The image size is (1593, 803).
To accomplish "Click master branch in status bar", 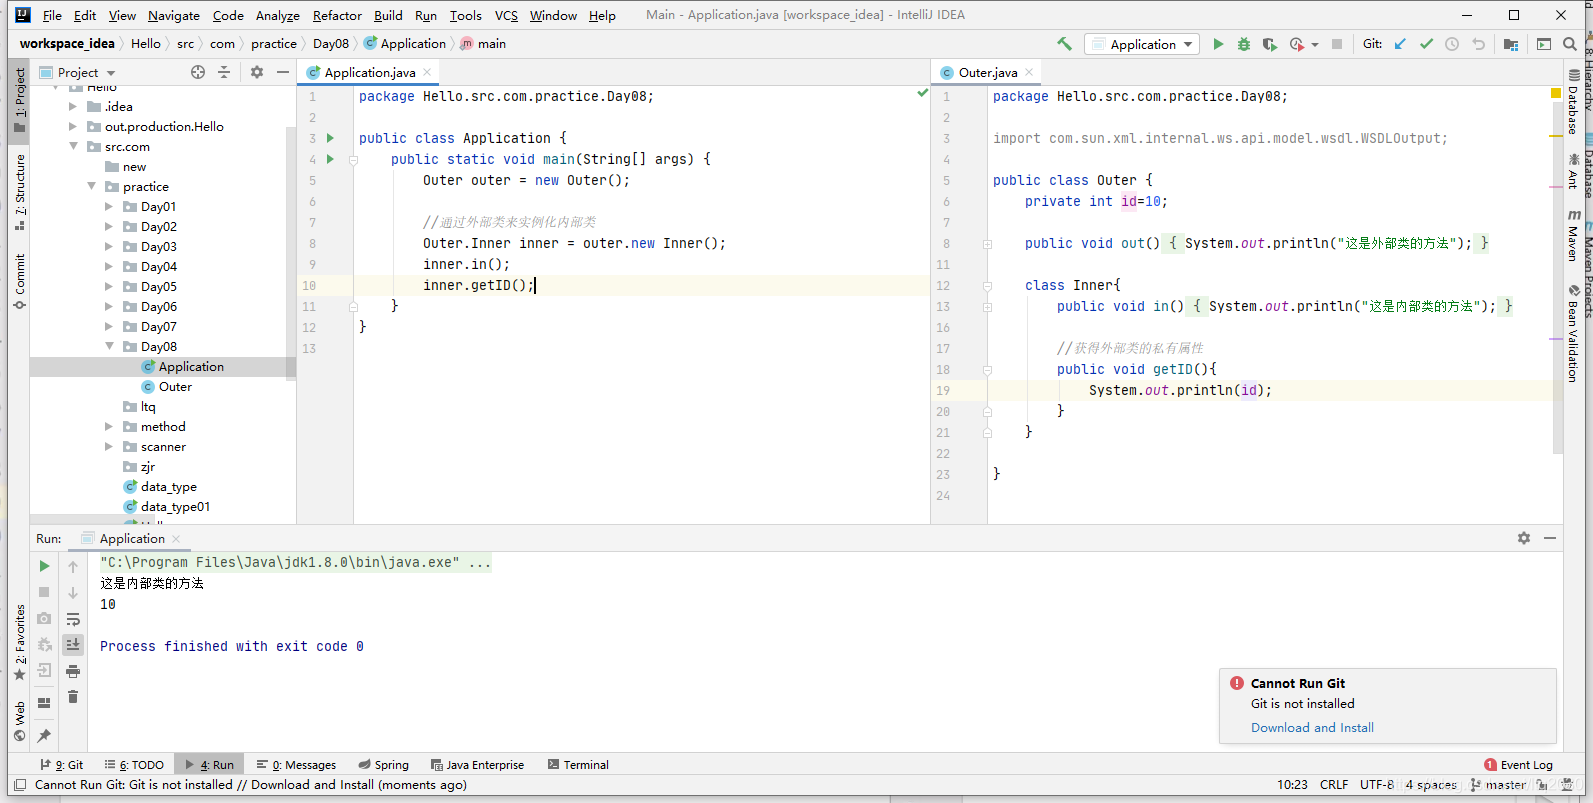I will (x=1498, y=784).
